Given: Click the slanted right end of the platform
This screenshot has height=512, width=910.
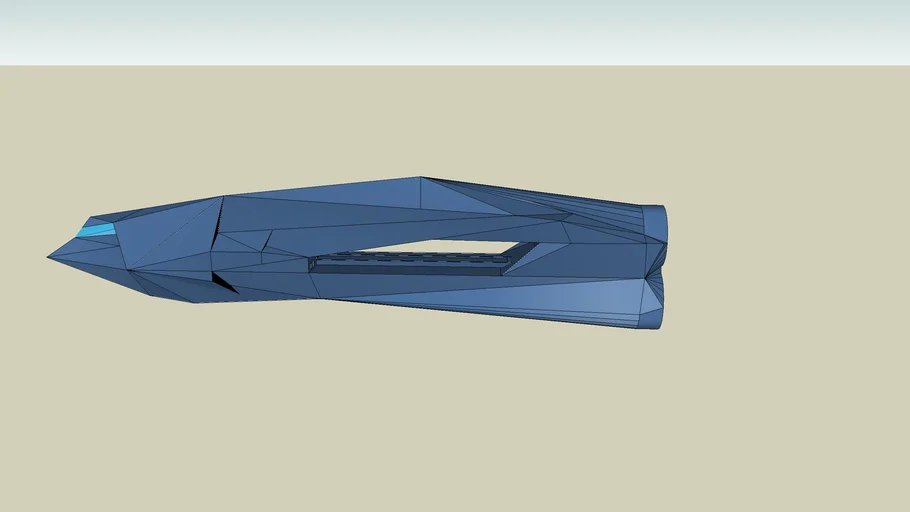Looking at the screenshot, I should click(x=520, y=255).
